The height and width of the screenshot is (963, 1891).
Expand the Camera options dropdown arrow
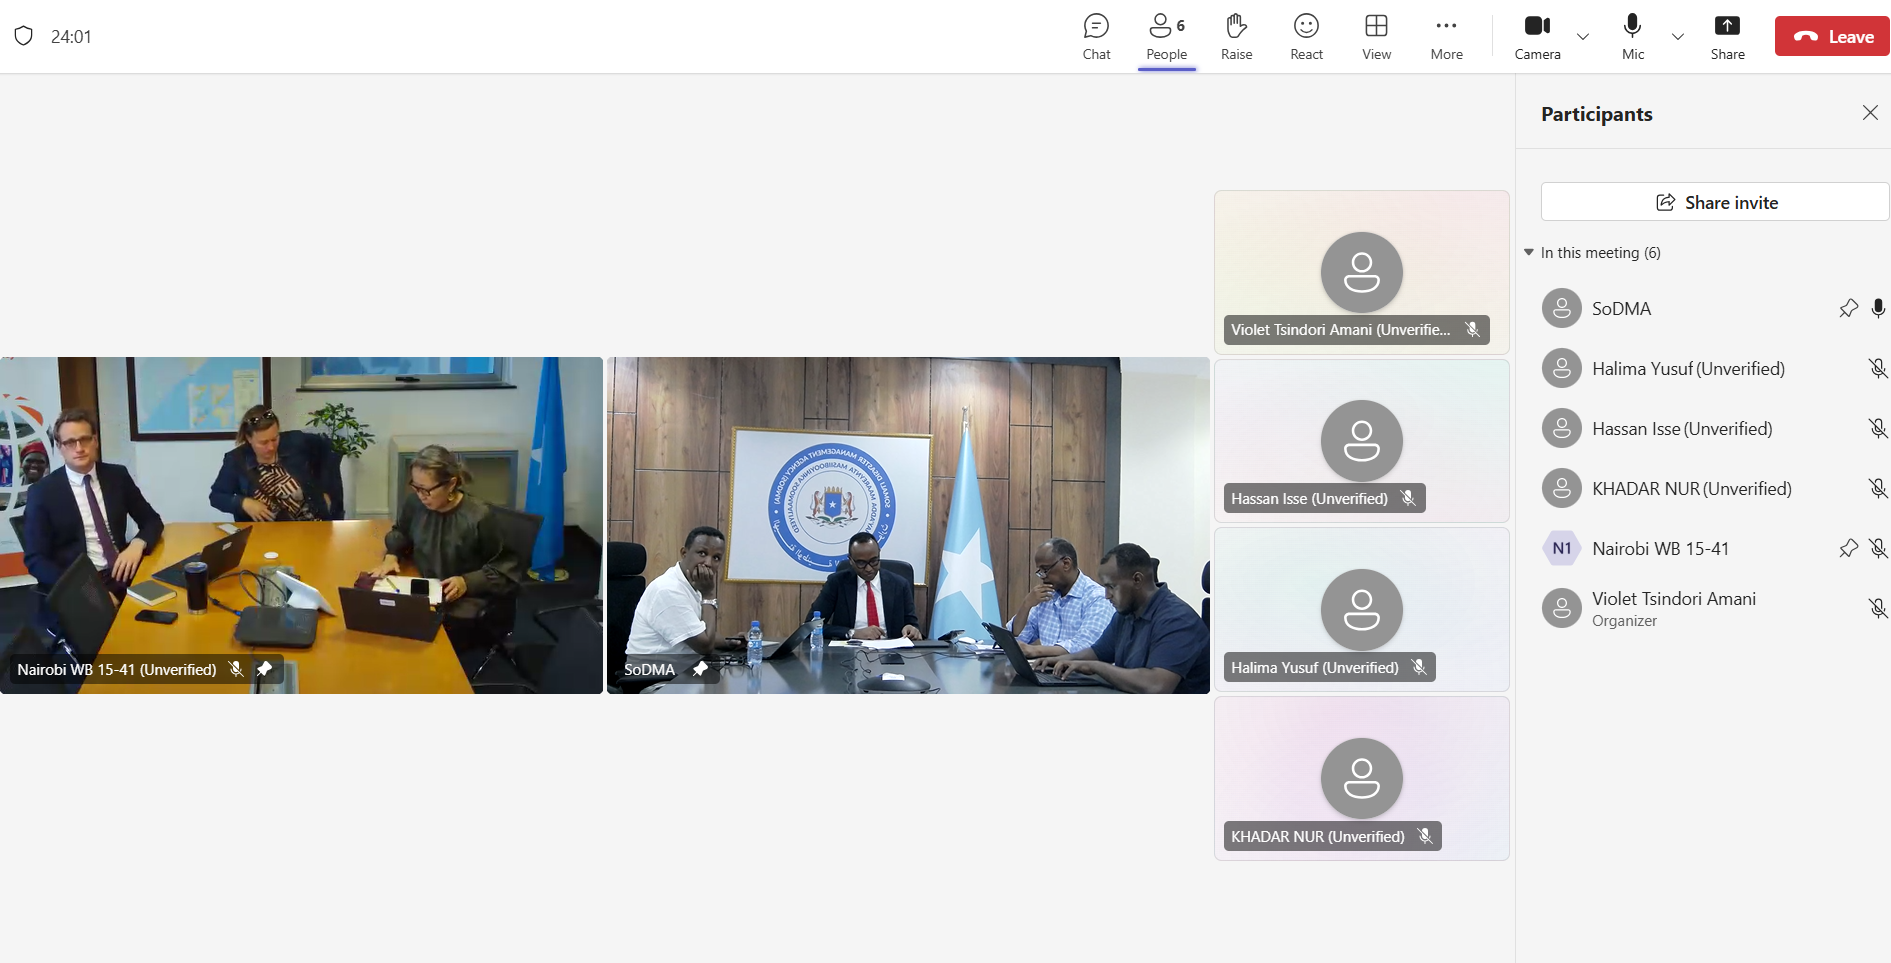pyautogui.click(x=1583, y=37)
